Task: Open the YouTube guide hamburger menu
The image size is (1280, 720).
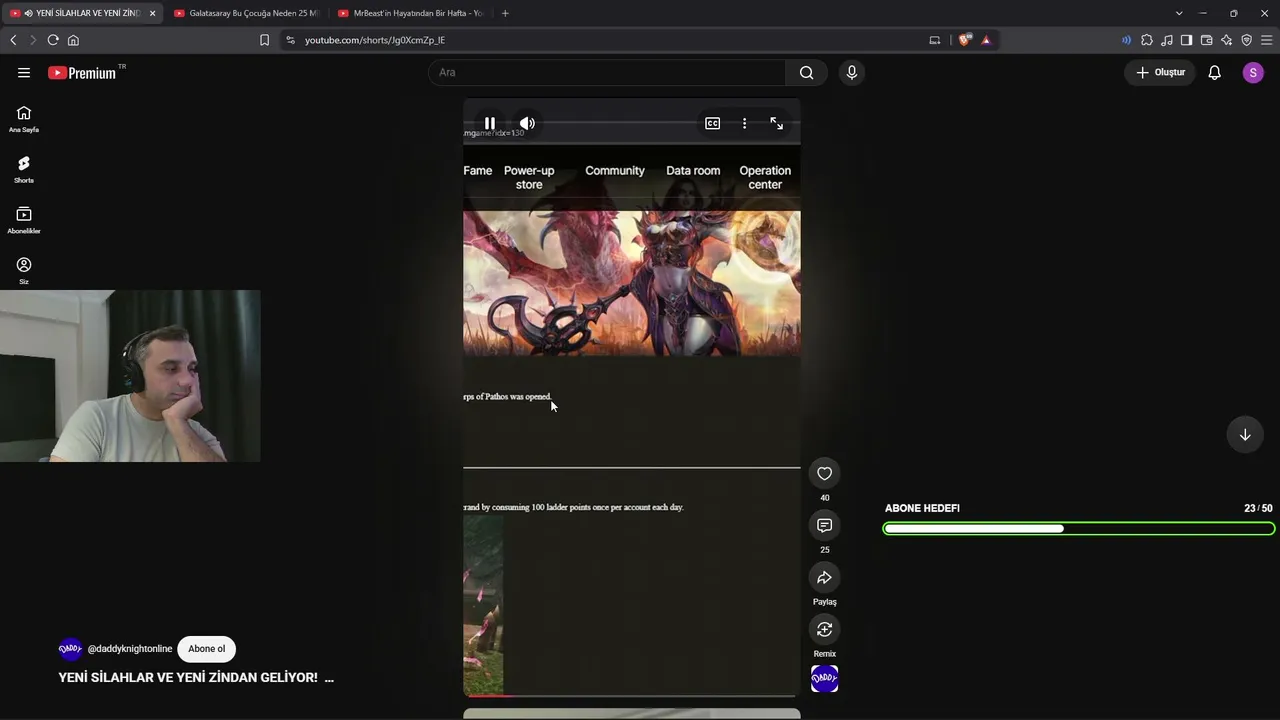Action: (24, 72)
